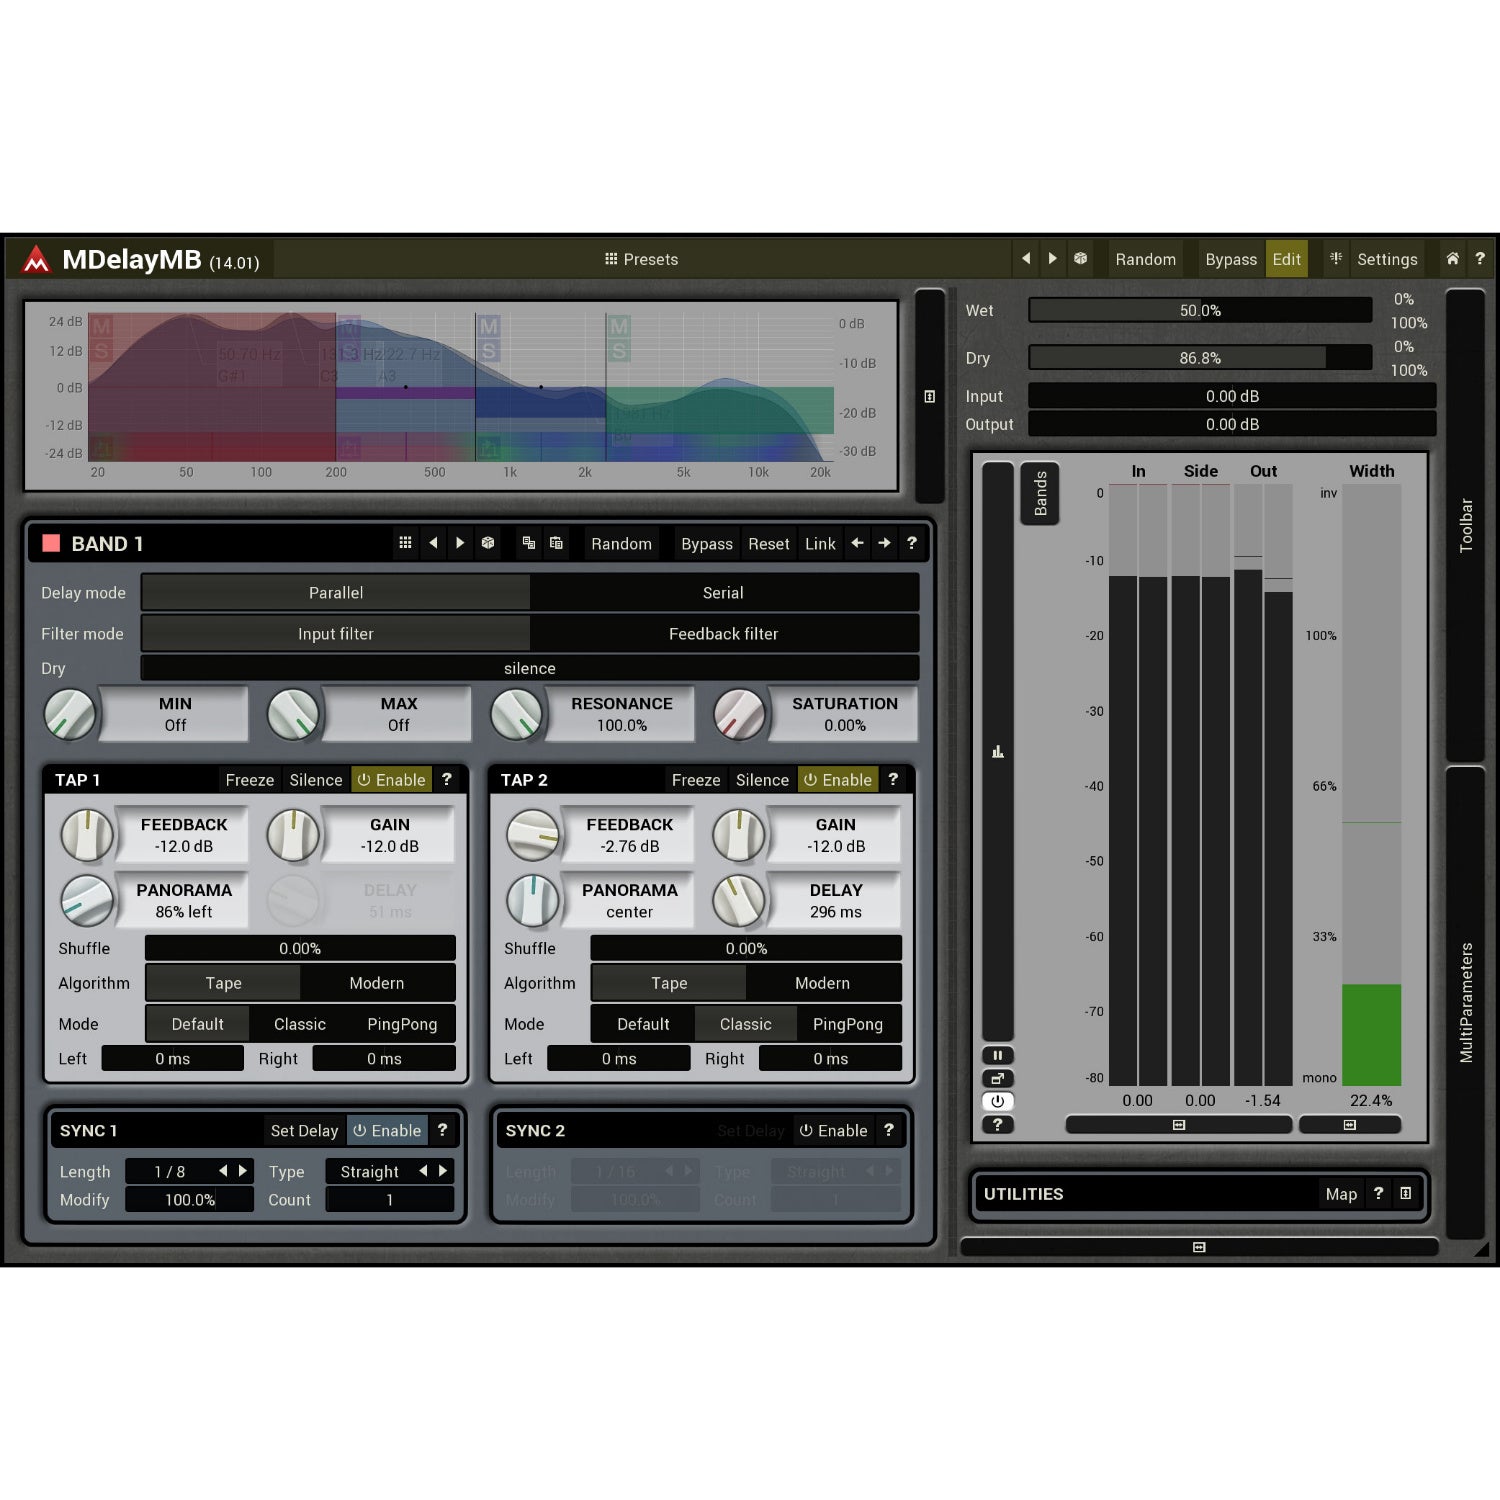Screen dimensions: 1500x1500
Task: Click Band 1 color swatch
Action: tap(51, 543)
